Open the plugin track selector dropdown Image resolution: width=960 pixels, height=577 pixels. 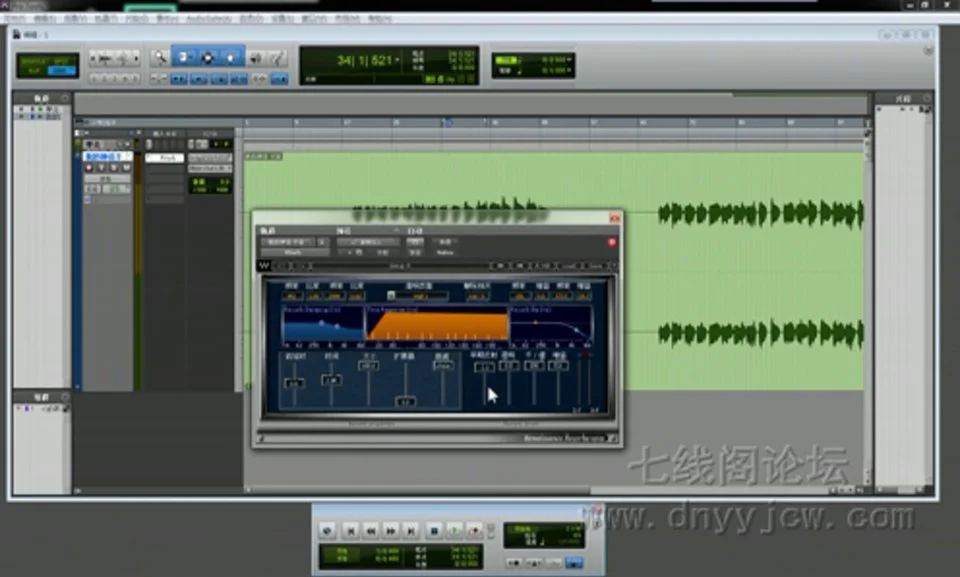pyautogui.click(x=290, y=242)
